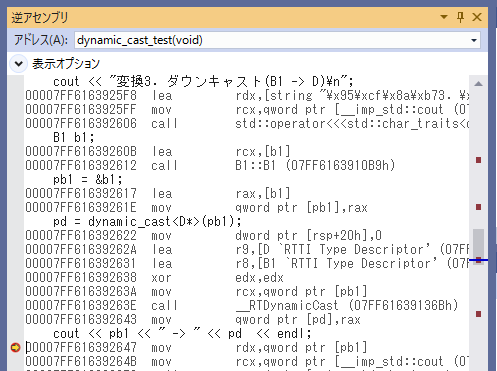497x371 pixels.
Task: Click the source line 'B1 b1;'
Action: tap(74, 137)
